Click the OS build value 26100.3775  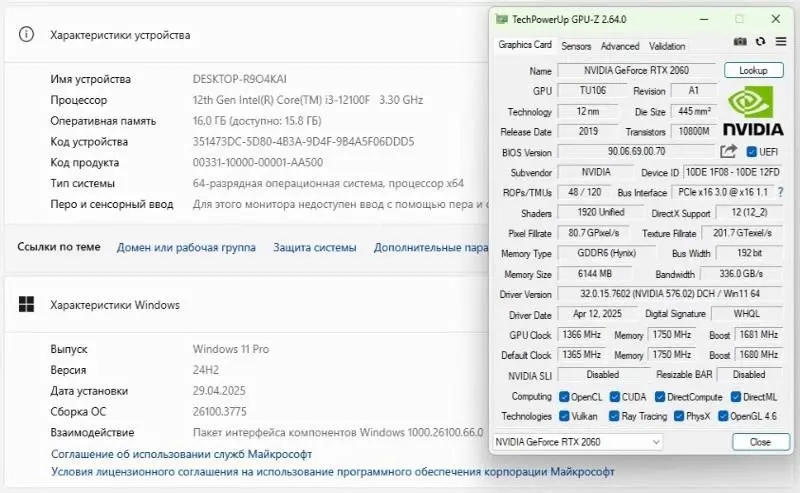click(219, 411)
